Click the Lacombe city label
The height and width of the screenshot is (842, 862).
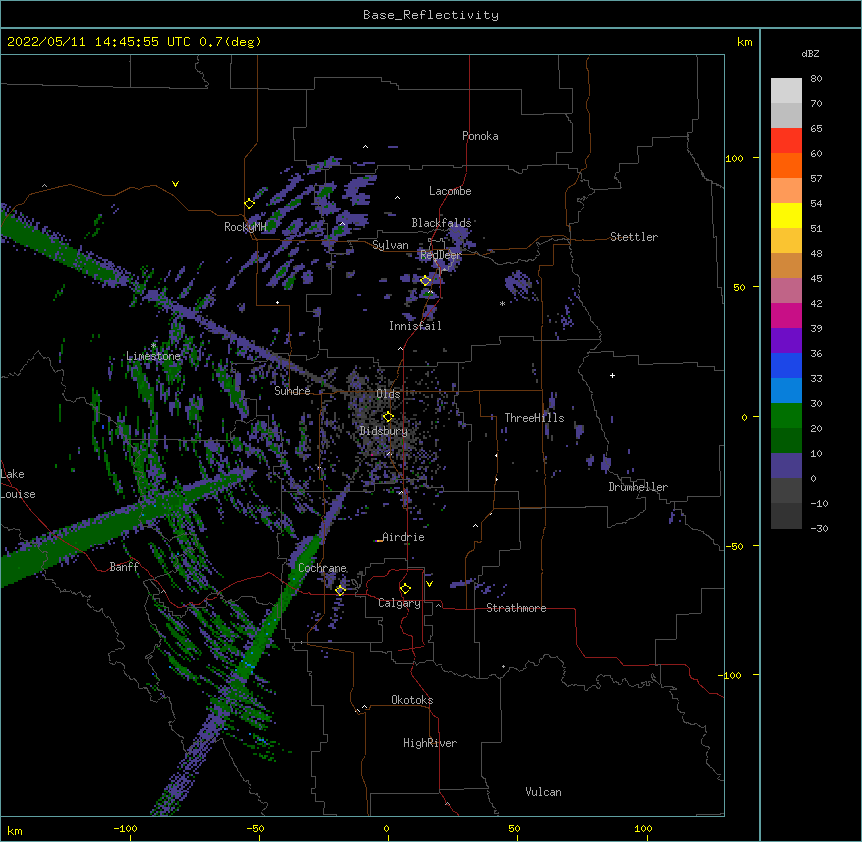tap(450, 191)
